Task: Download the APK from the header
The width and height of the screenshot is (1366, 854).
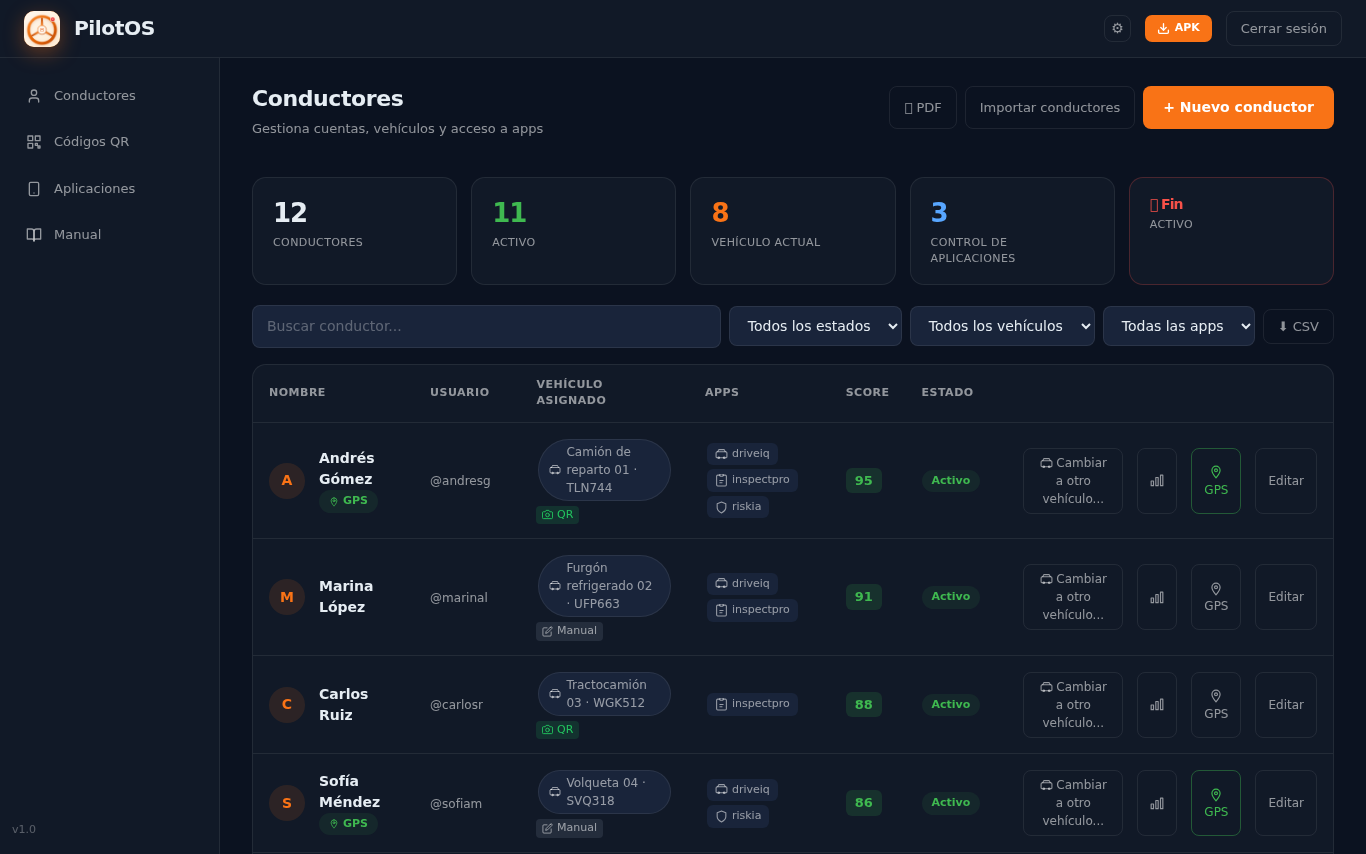Action: 1178,28
